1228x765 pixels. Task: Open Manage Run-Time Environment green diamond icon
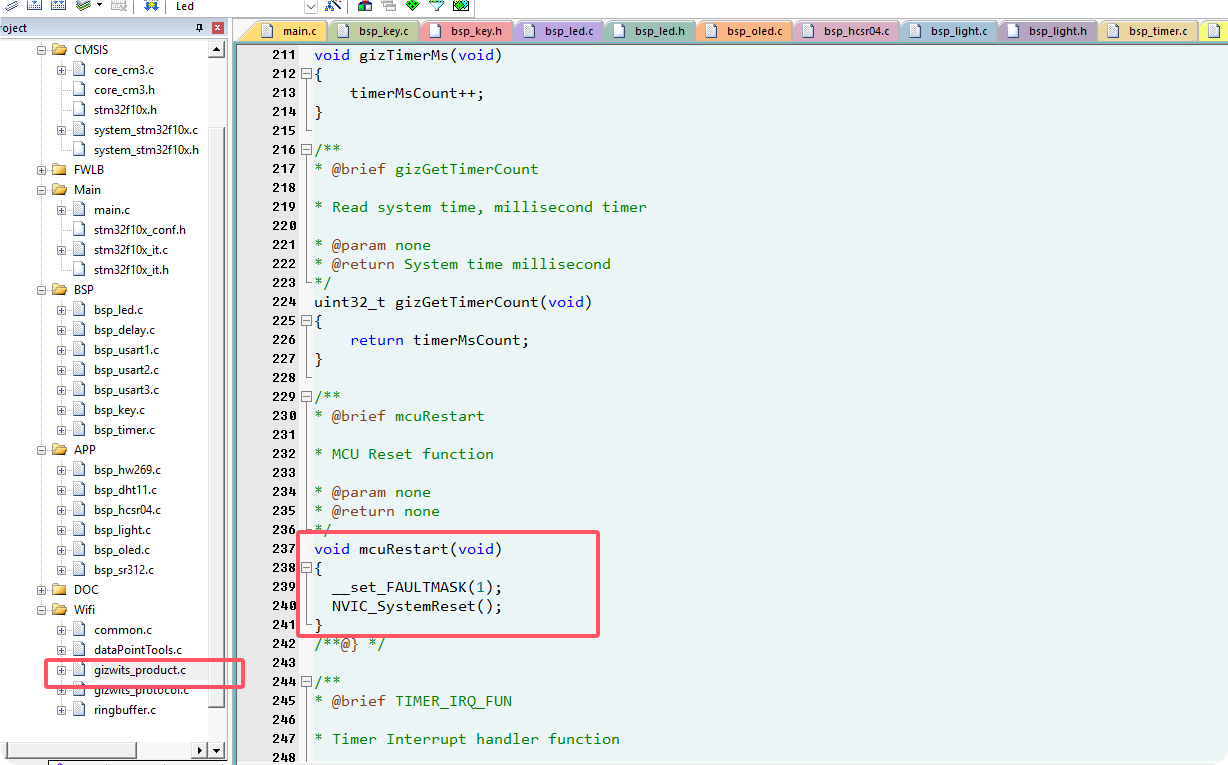pyautogui.click(x=412, y=5)
